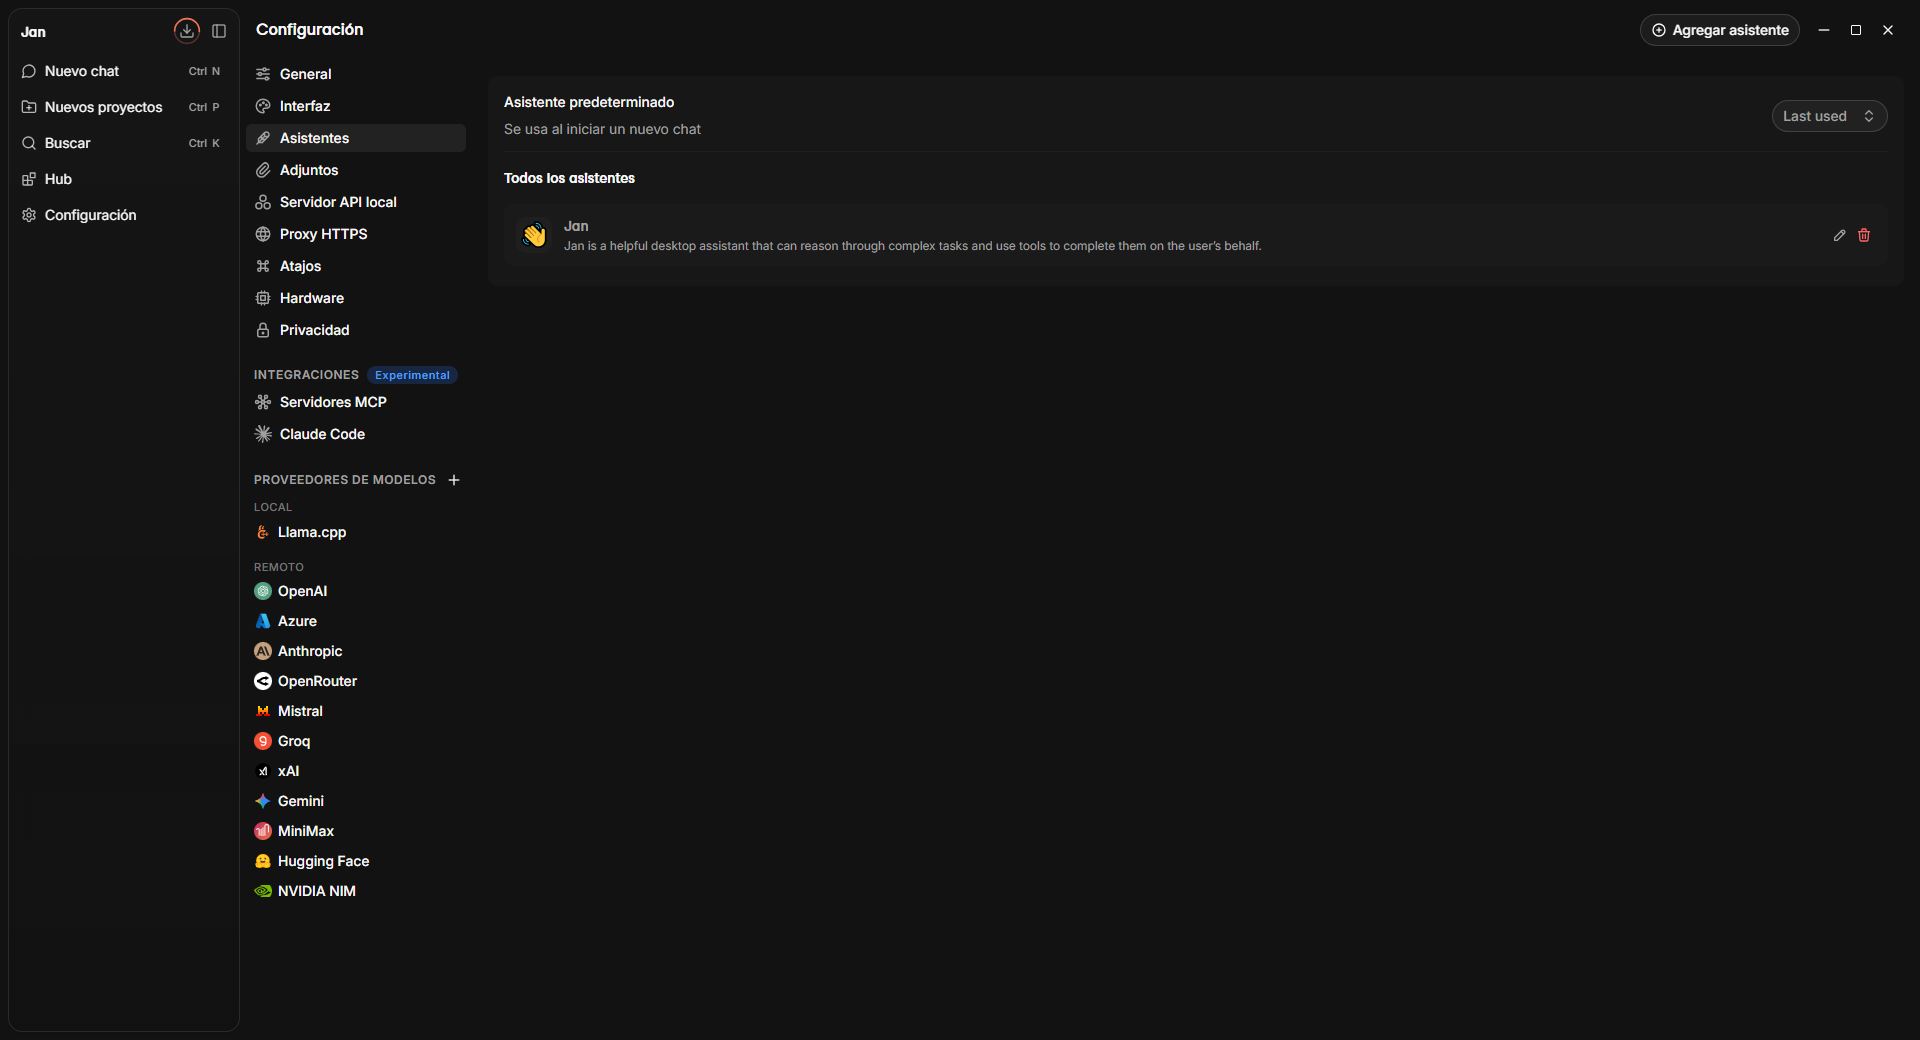The image size is (1920, 1040).
Task: Select Claude Code integration label
Action: 322,434
